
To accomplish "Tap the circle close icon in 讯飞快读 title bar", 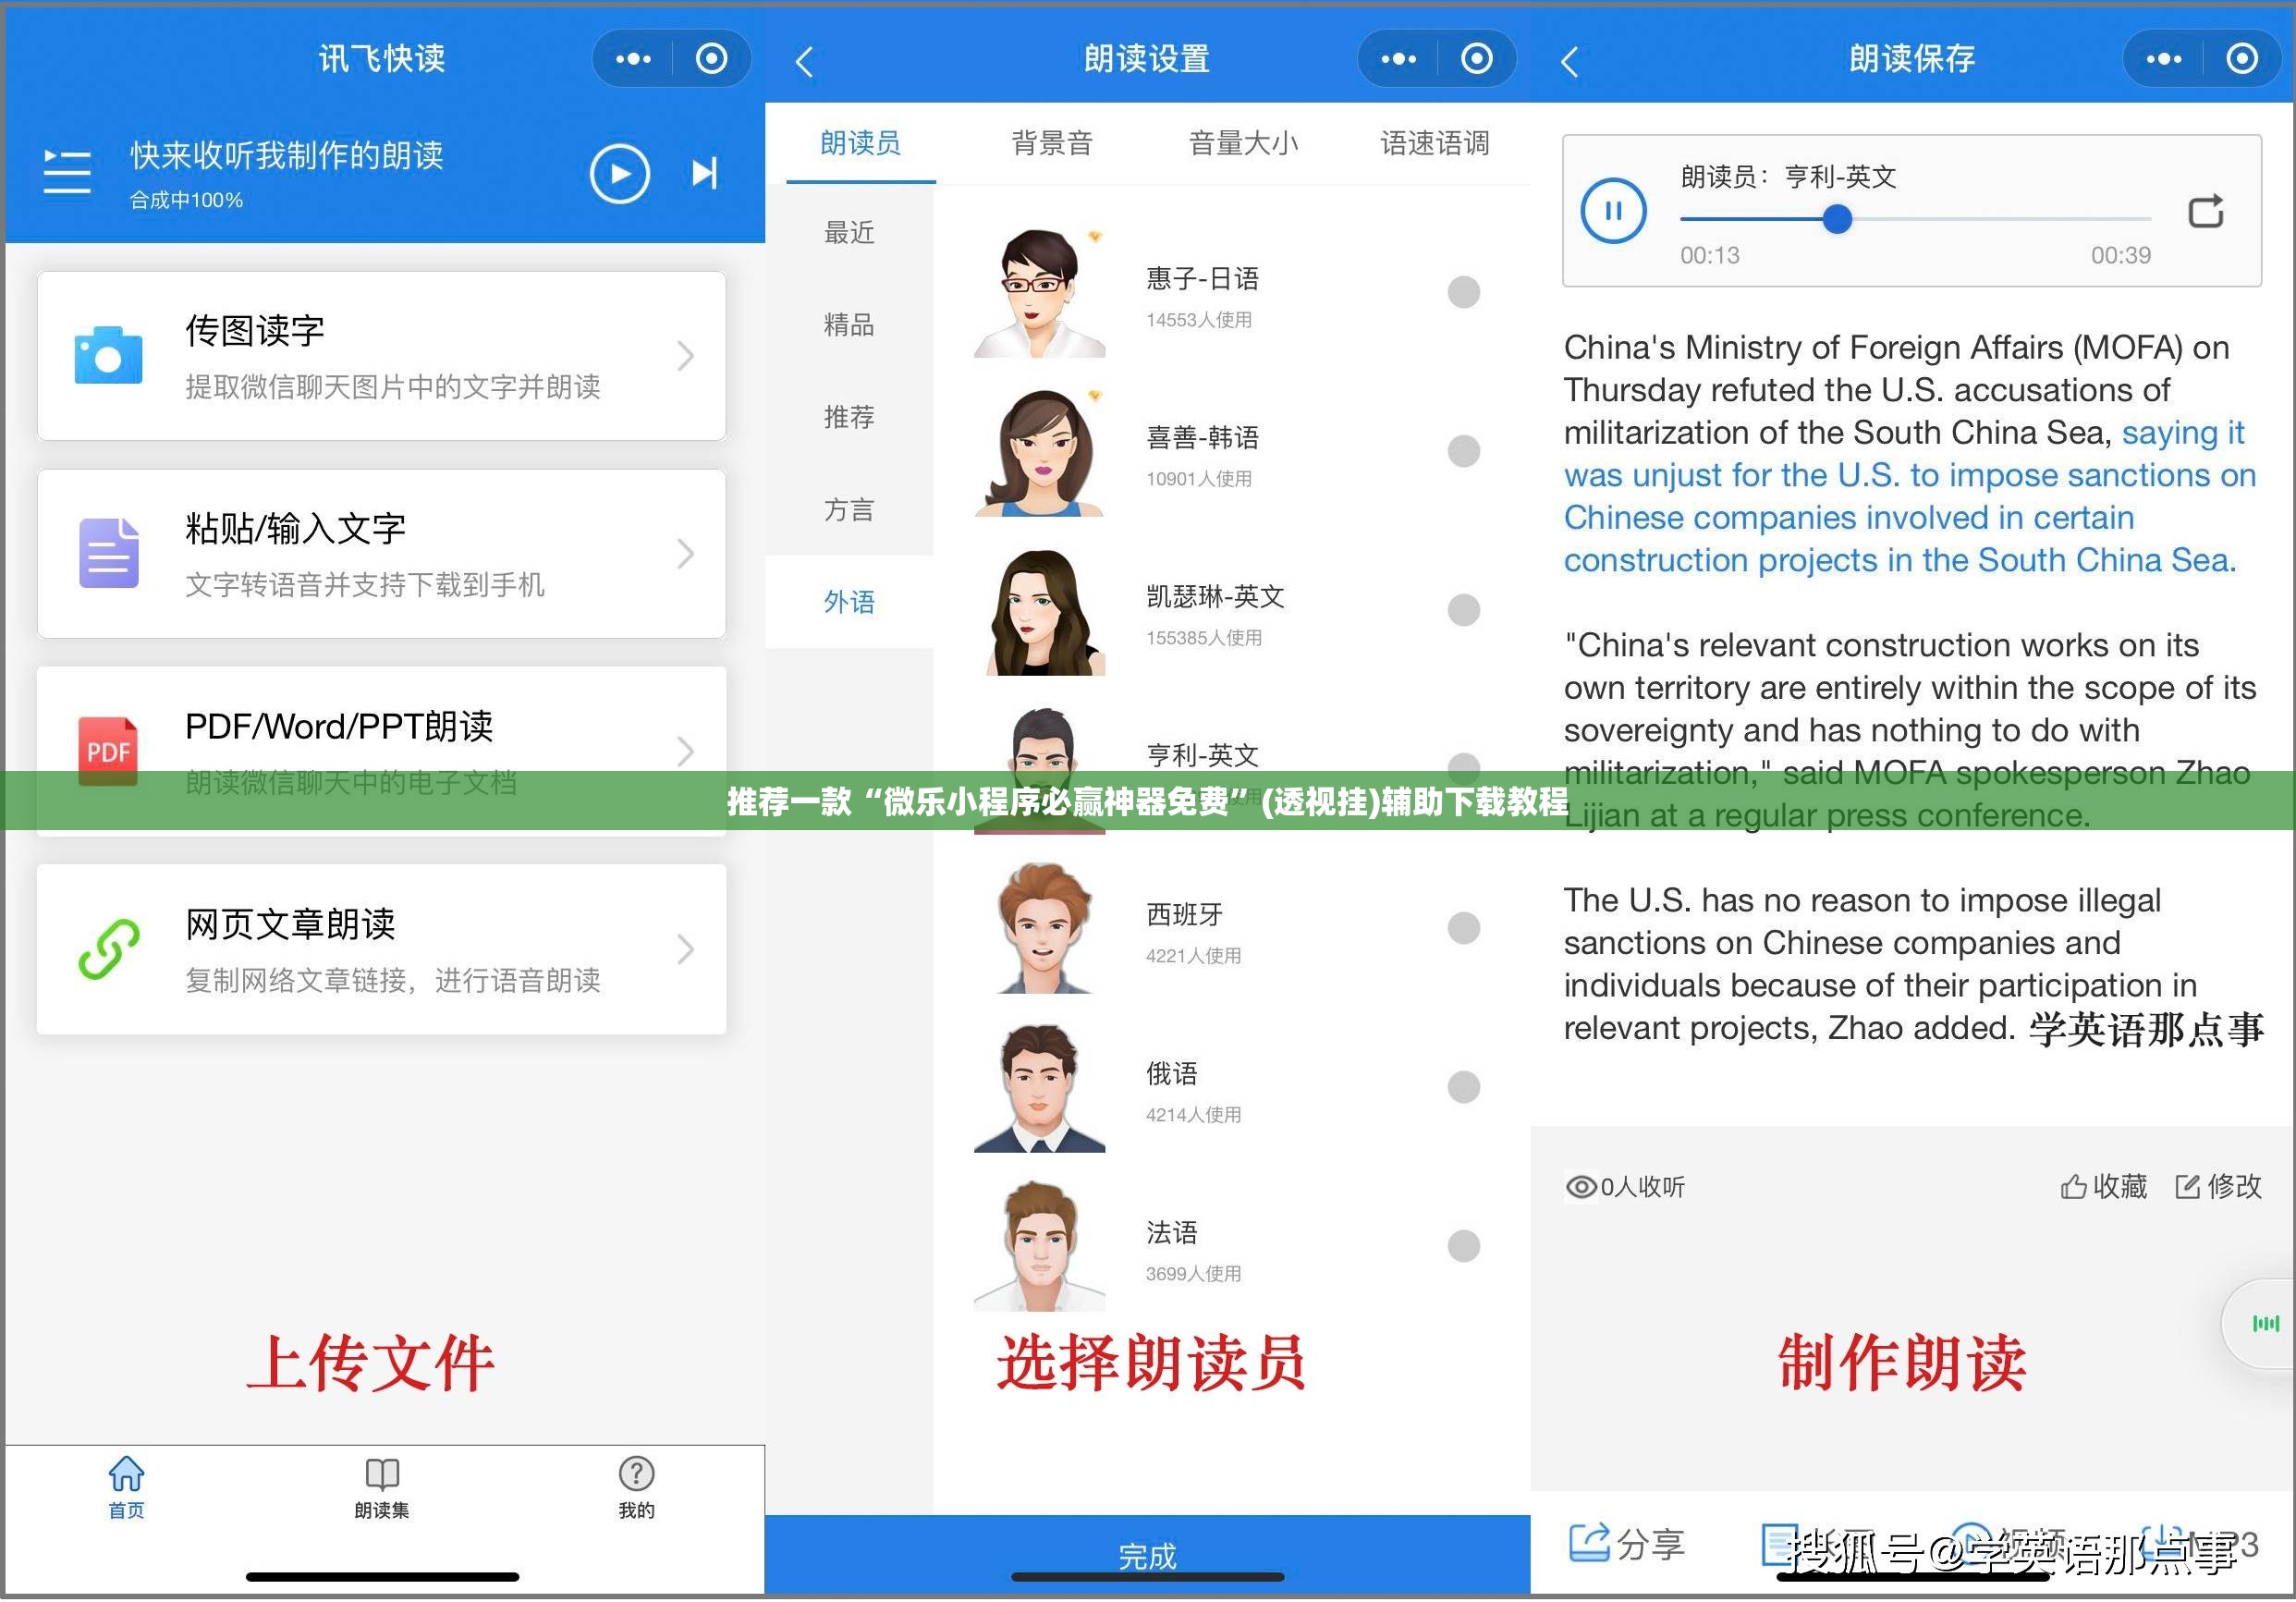I will tap(711, 59).
